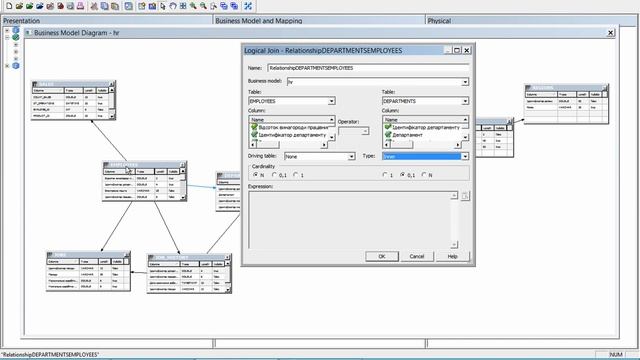Click the first blue stacked-windows toolbar icon
The height and width of the screenshot is (360, 640).
coord(224,6)
